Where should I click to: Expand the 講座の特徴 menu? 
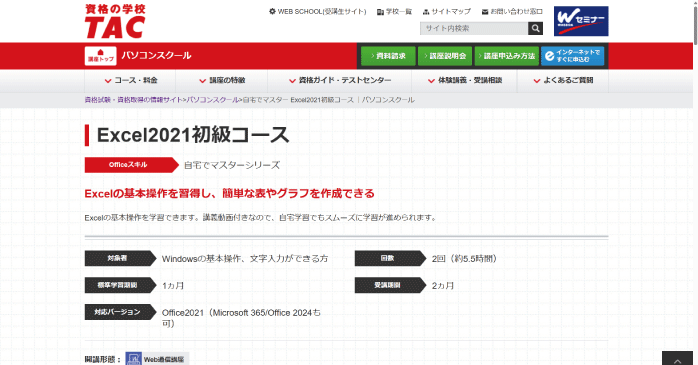pyautogui.click(x=222, y=81)
